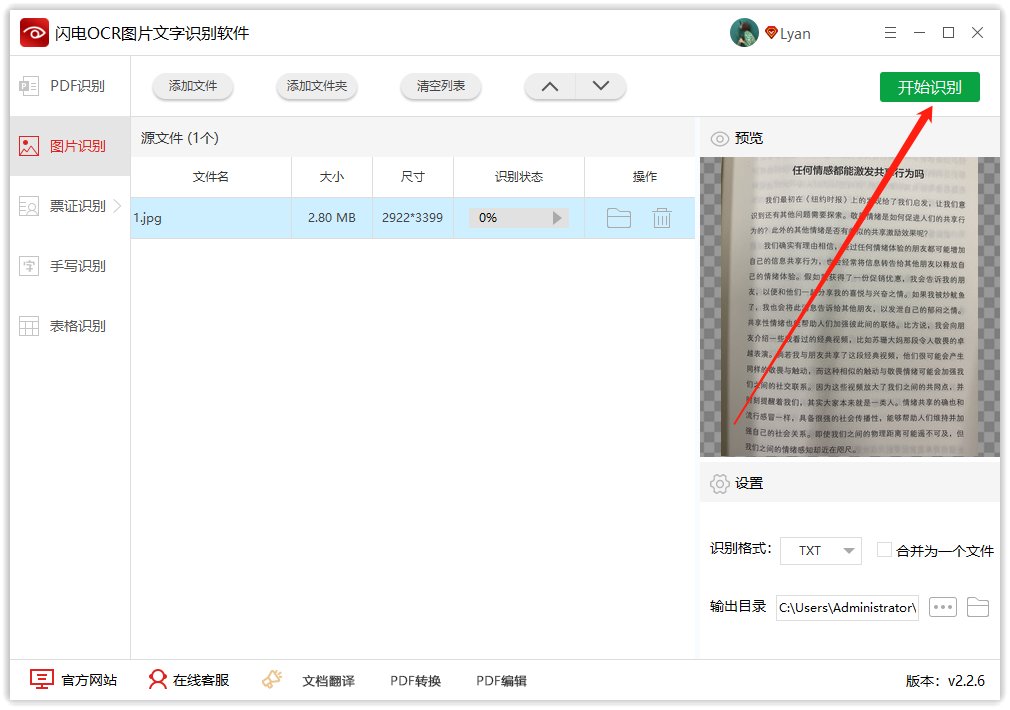Open the 识别格式 TXT dropdown
This screenshot has height=710, width=1010.
click(x=820, y=550)
